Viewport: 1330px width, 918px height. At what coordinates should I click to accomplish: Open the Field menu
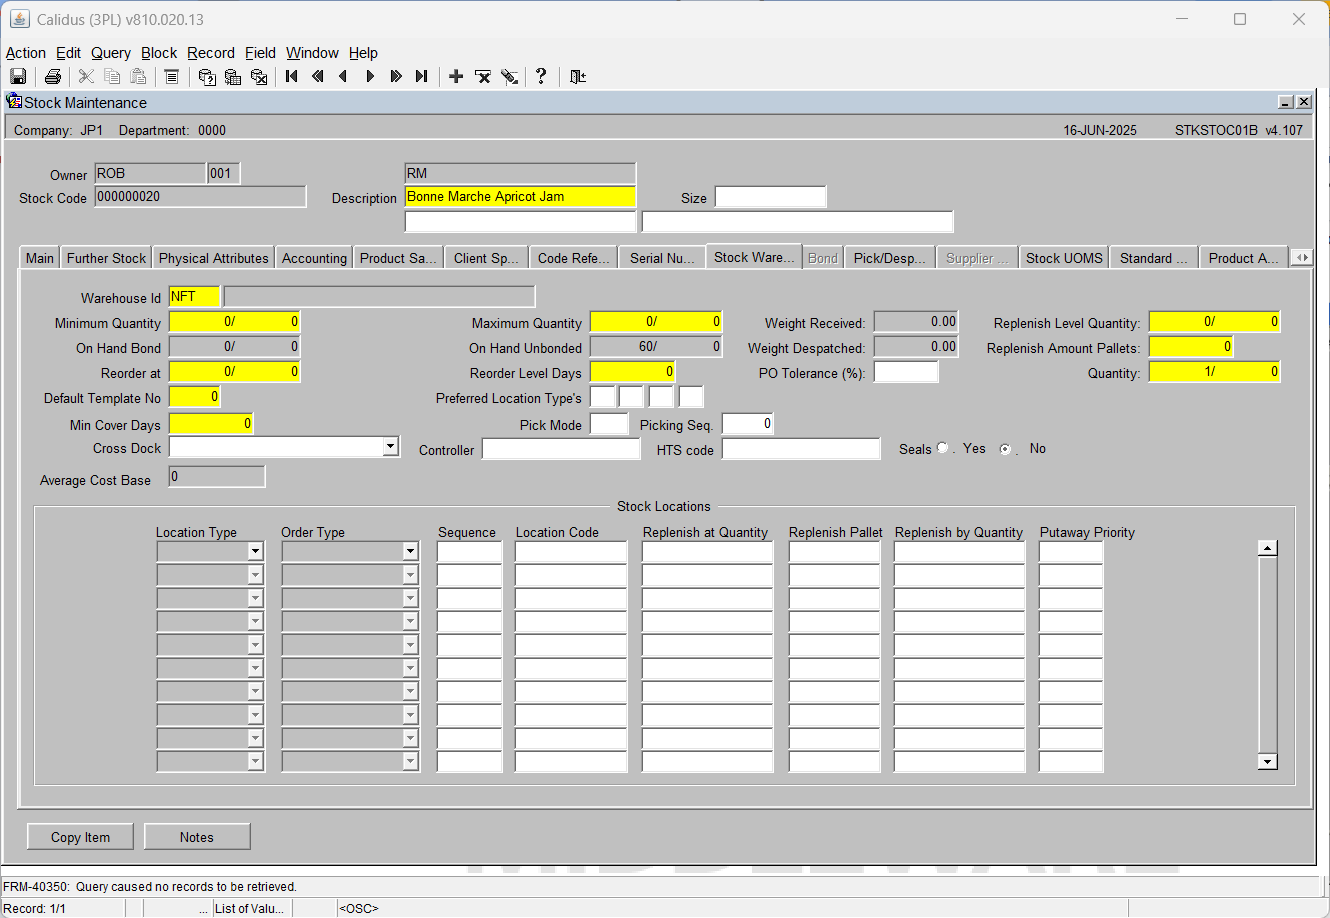[x=260, y=53]
